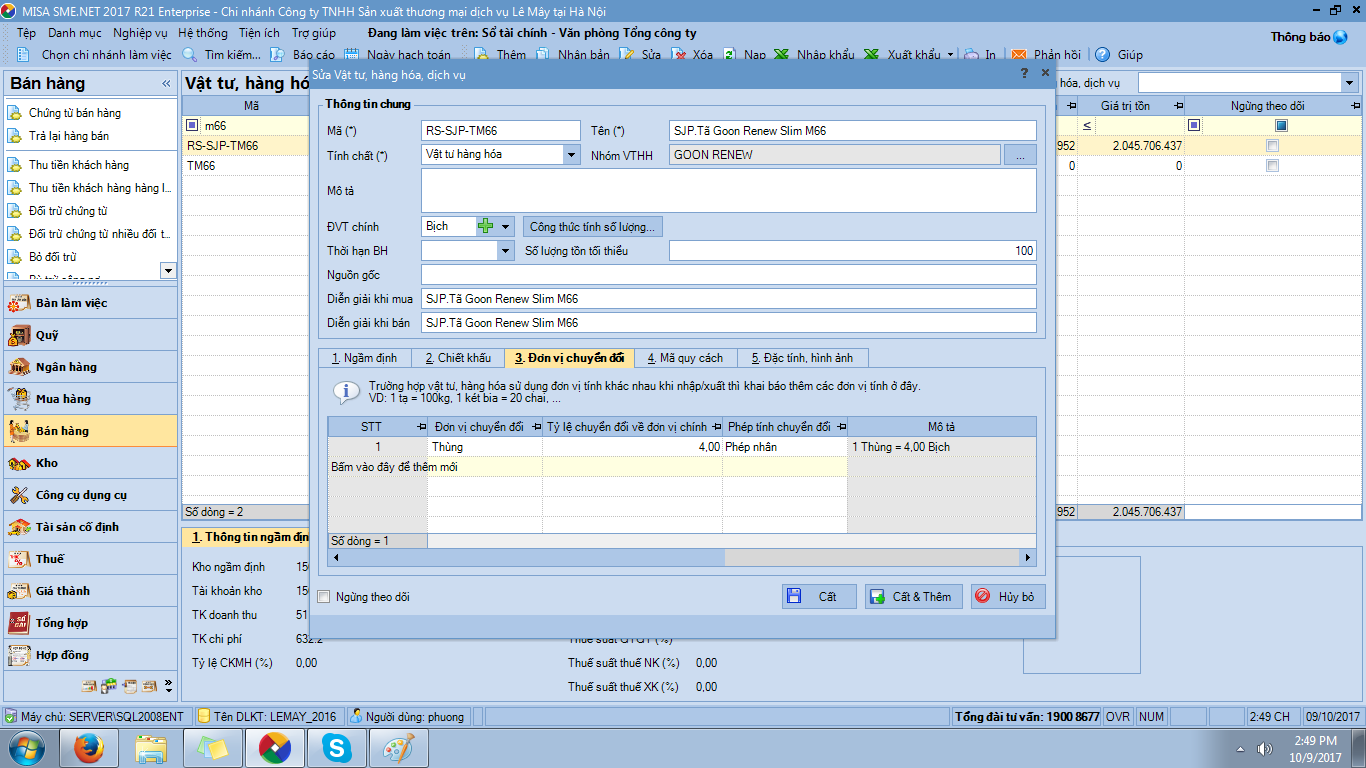Click the dialog help question mark
Viewport: 1366px width, 768px height.
click(x=1024, y=73)
